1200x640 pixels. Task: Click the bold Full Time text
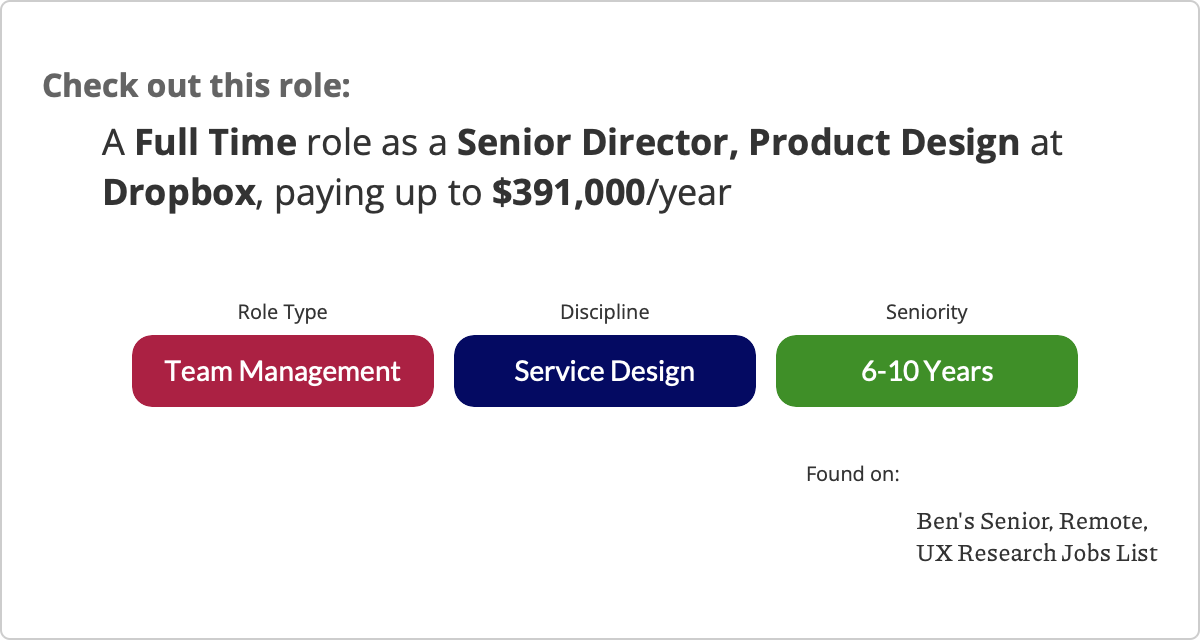[x=216, y=144]
